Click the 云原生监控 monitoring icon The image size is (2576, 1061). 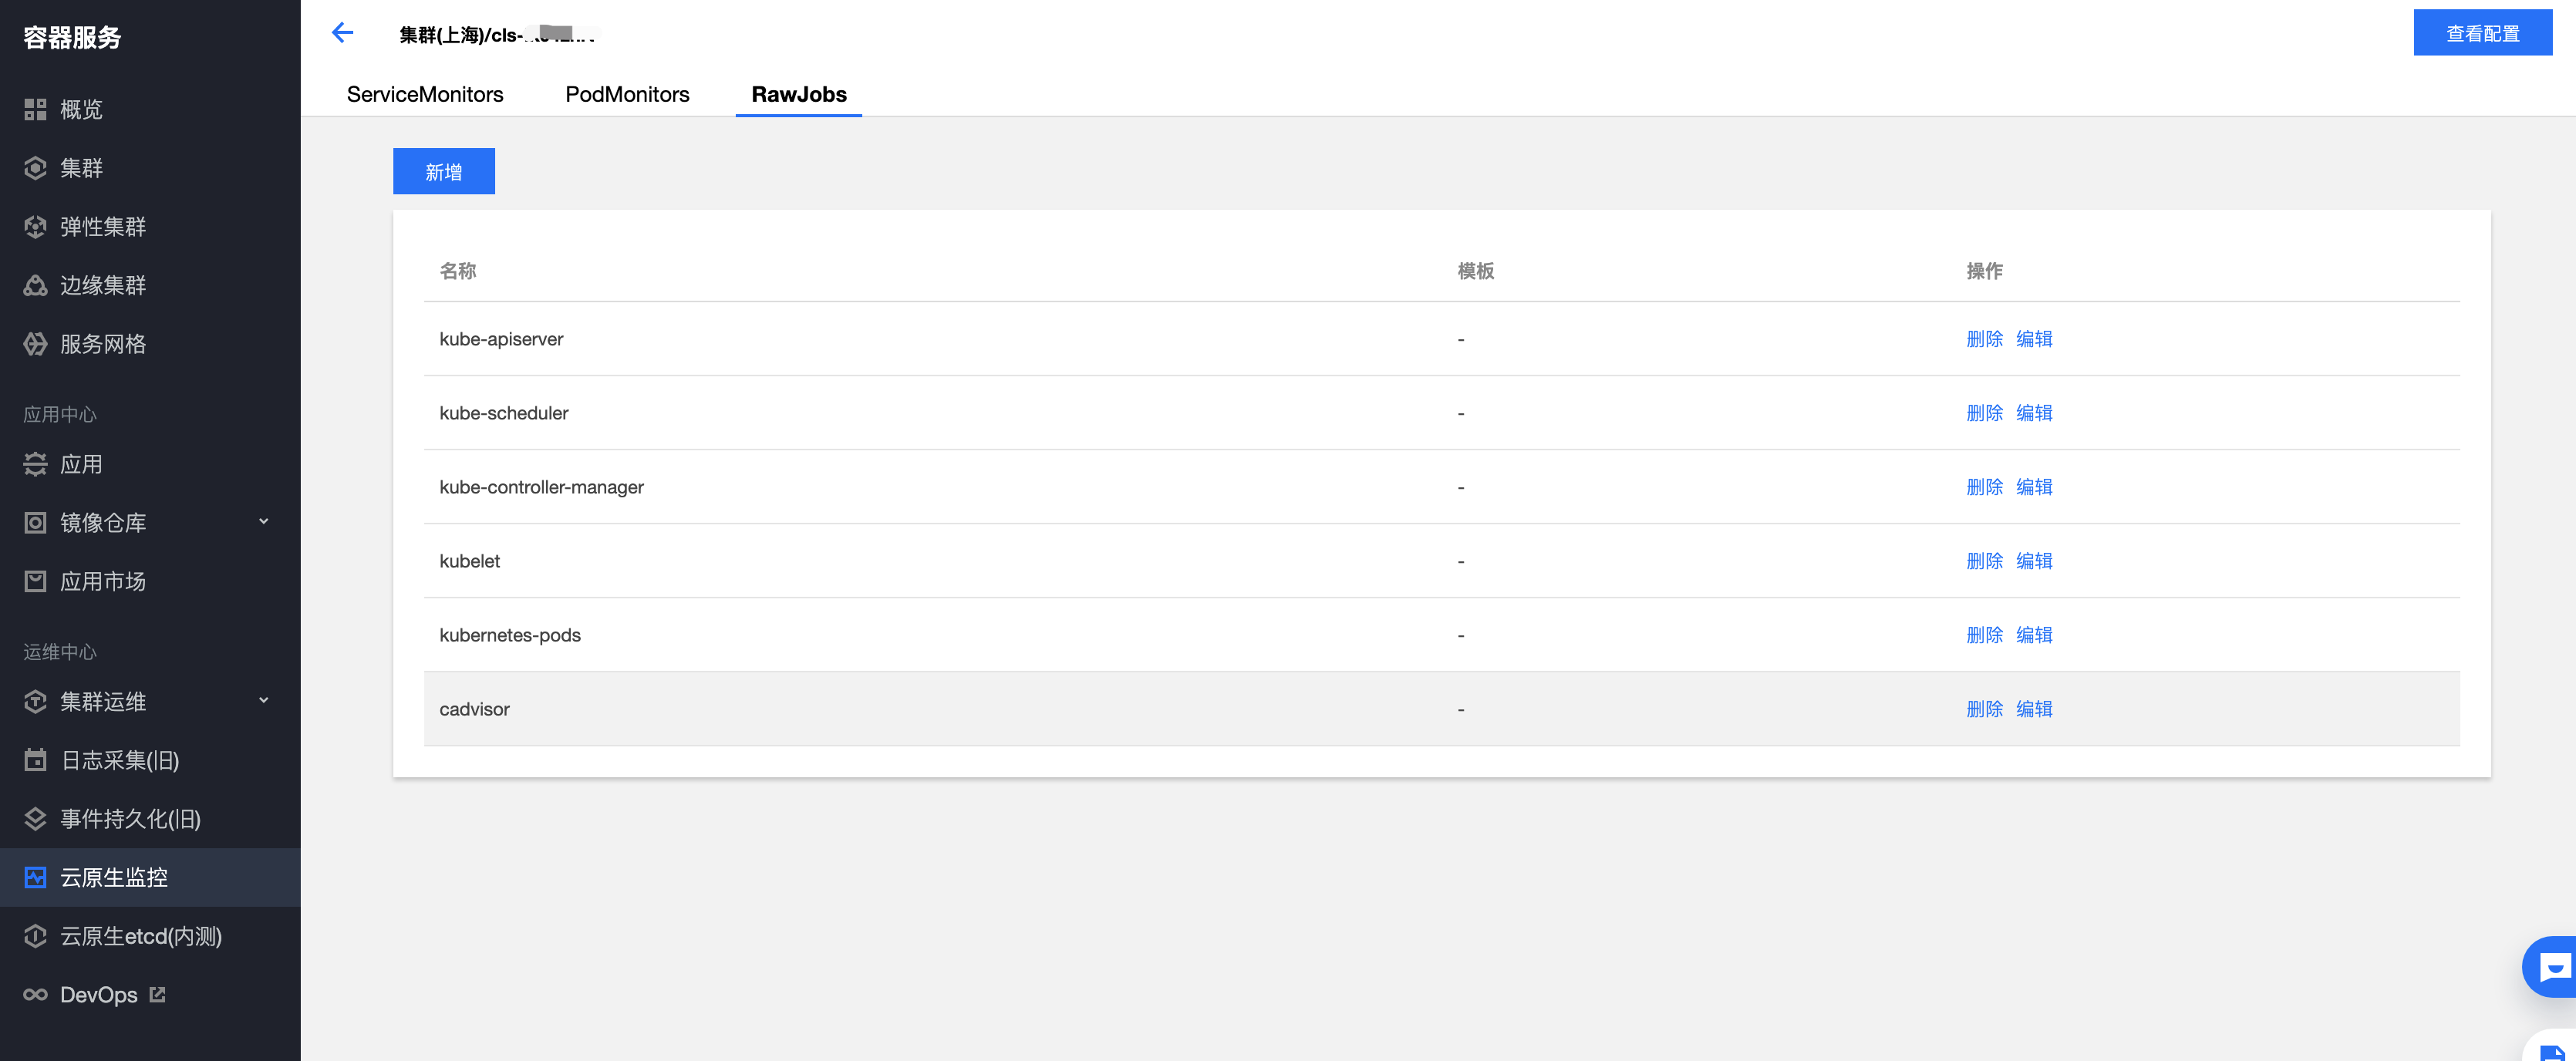(x=35, y=878)
